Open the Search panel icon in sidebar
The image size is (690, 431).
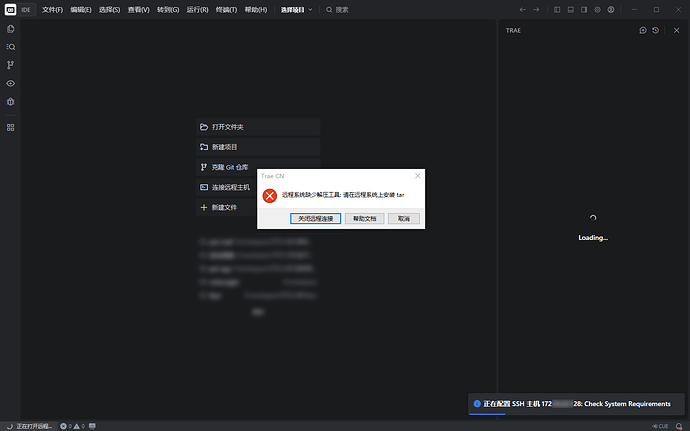click(x=11, y=47)
